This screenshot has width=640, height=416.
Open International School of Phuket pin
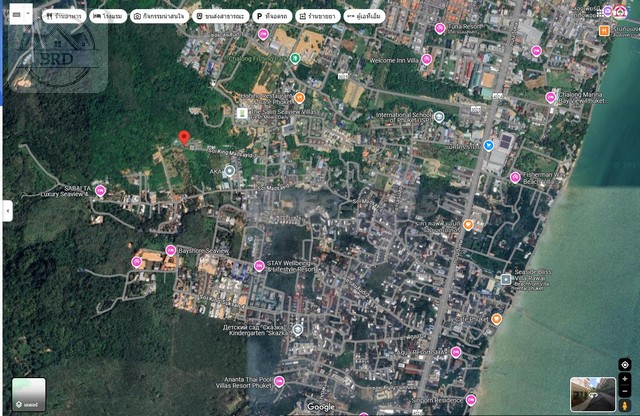(x=439, y=118)
